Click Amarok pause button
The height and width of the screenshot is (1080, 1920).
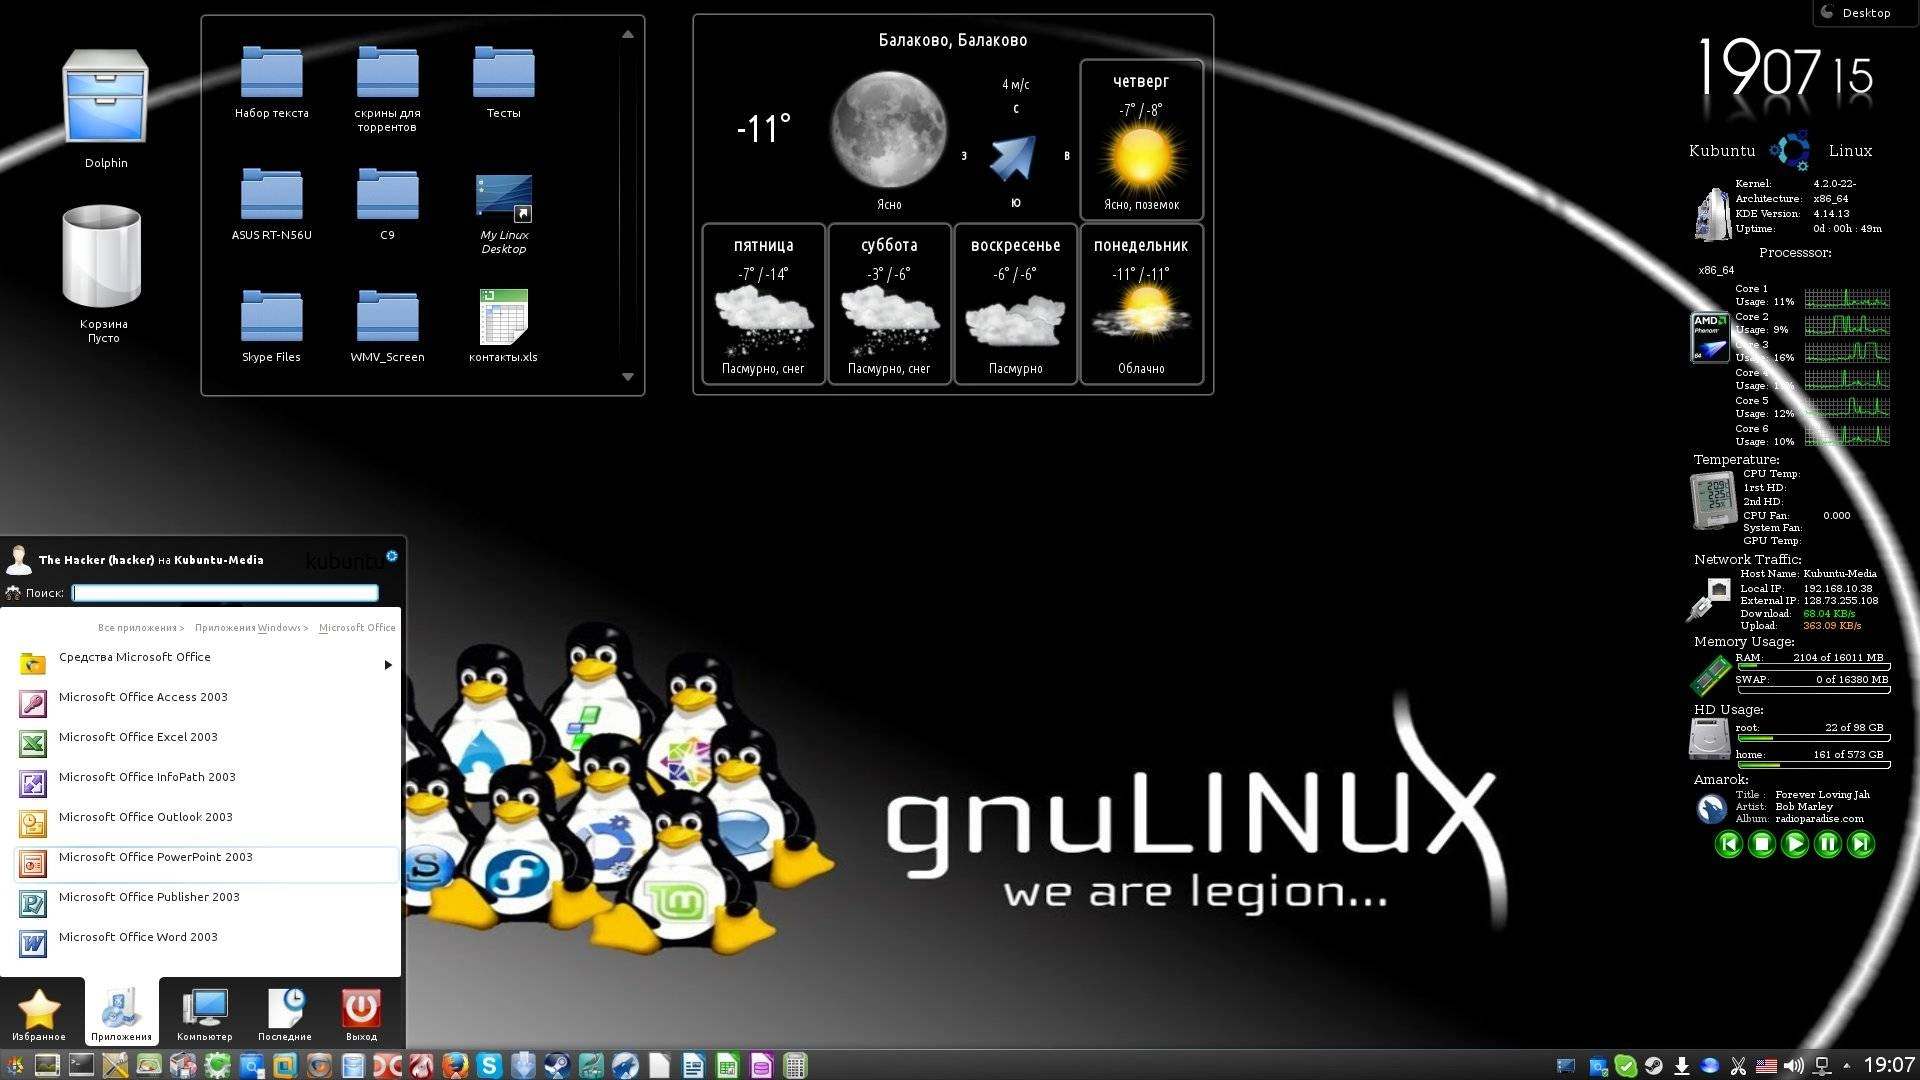tap(1828, 844)
